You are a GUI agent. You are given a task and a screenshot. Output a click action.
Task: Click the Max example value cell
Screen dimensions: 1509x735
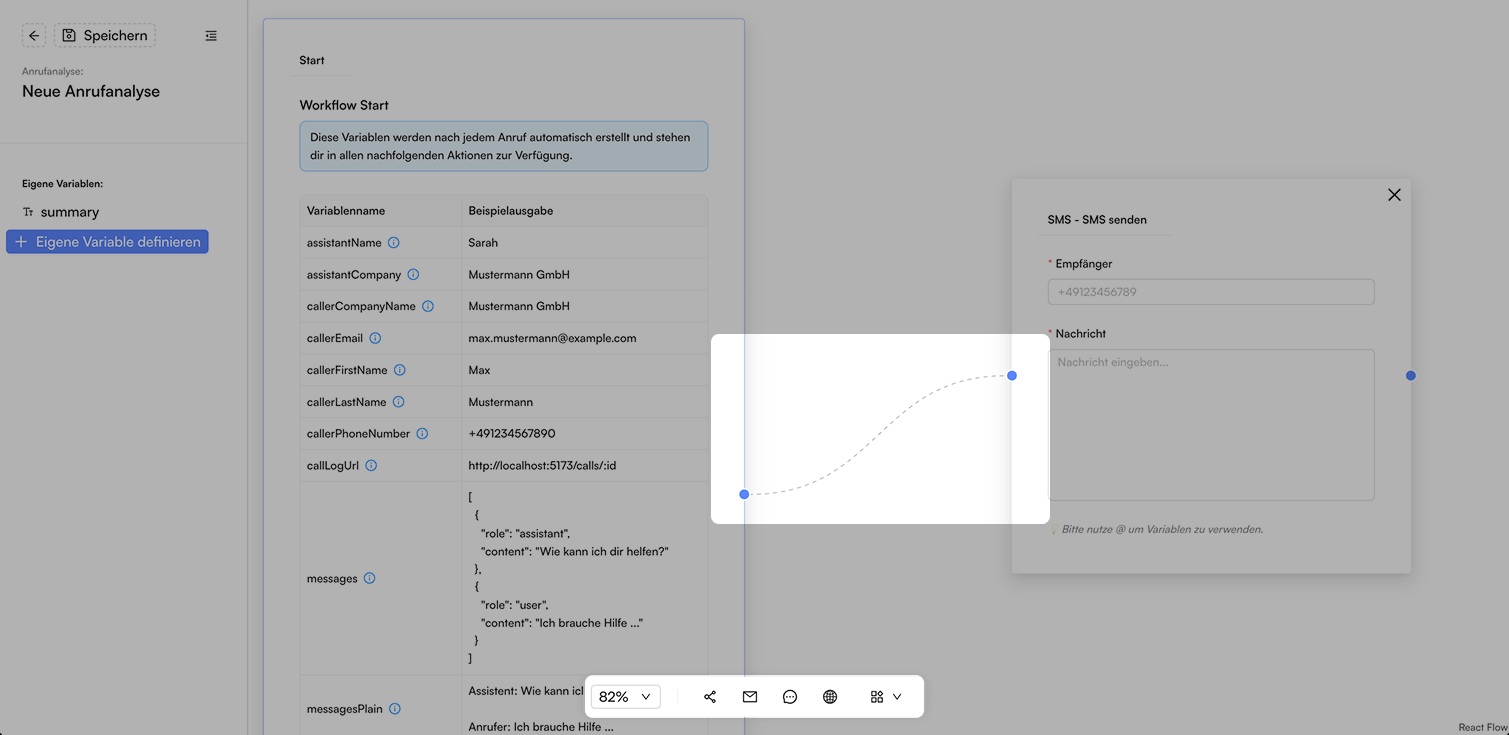click(584, 370)
